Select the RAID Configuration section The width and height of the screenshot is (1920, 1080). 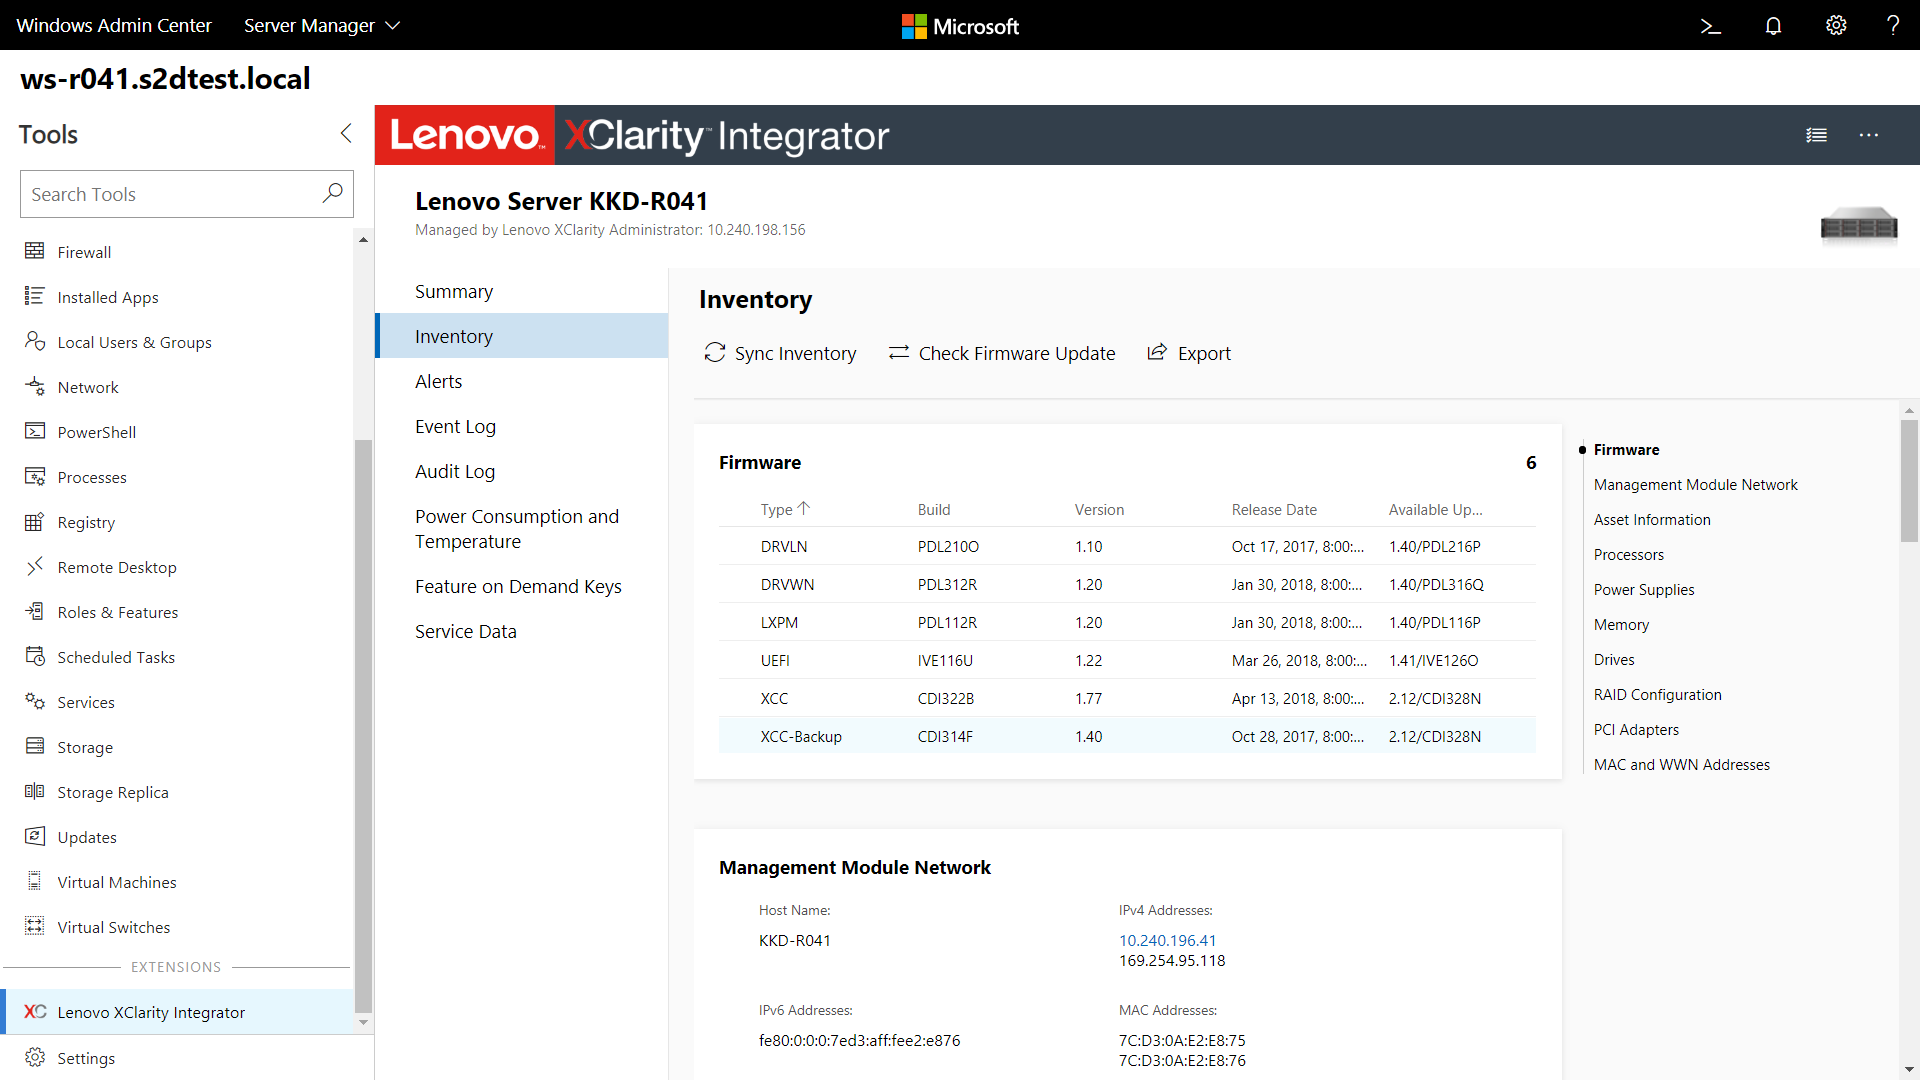pos(1658,694)
